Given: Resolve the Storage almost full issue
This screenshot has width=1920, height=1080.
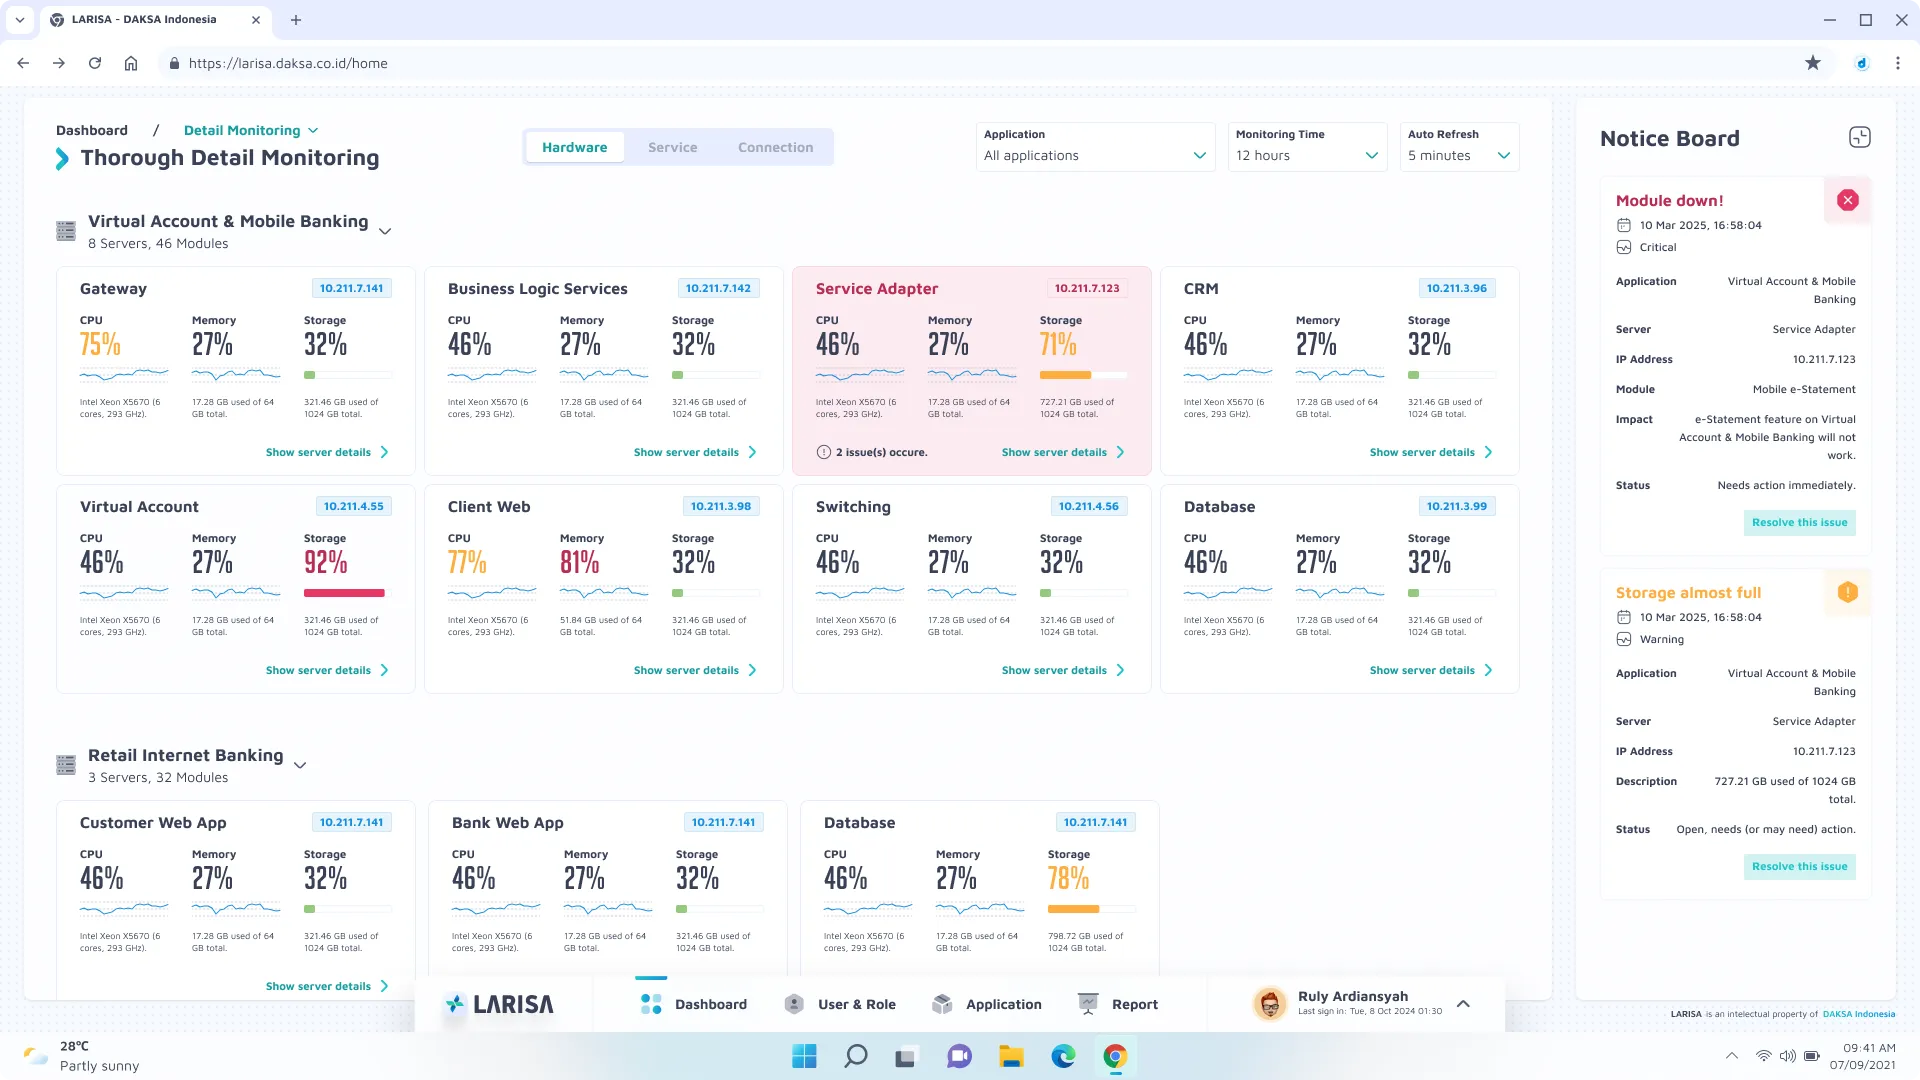Looking at the screenshot, I should click(x=1800, y=867).
